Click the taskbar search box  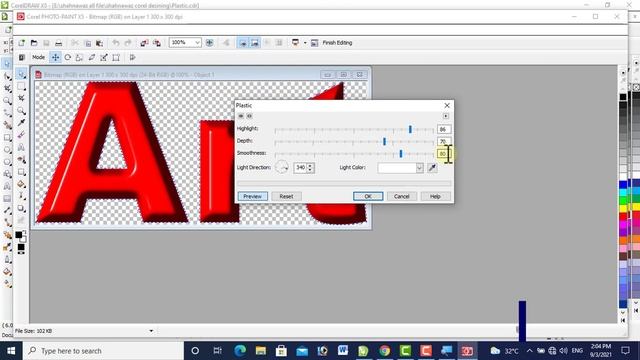click(103, 351)
